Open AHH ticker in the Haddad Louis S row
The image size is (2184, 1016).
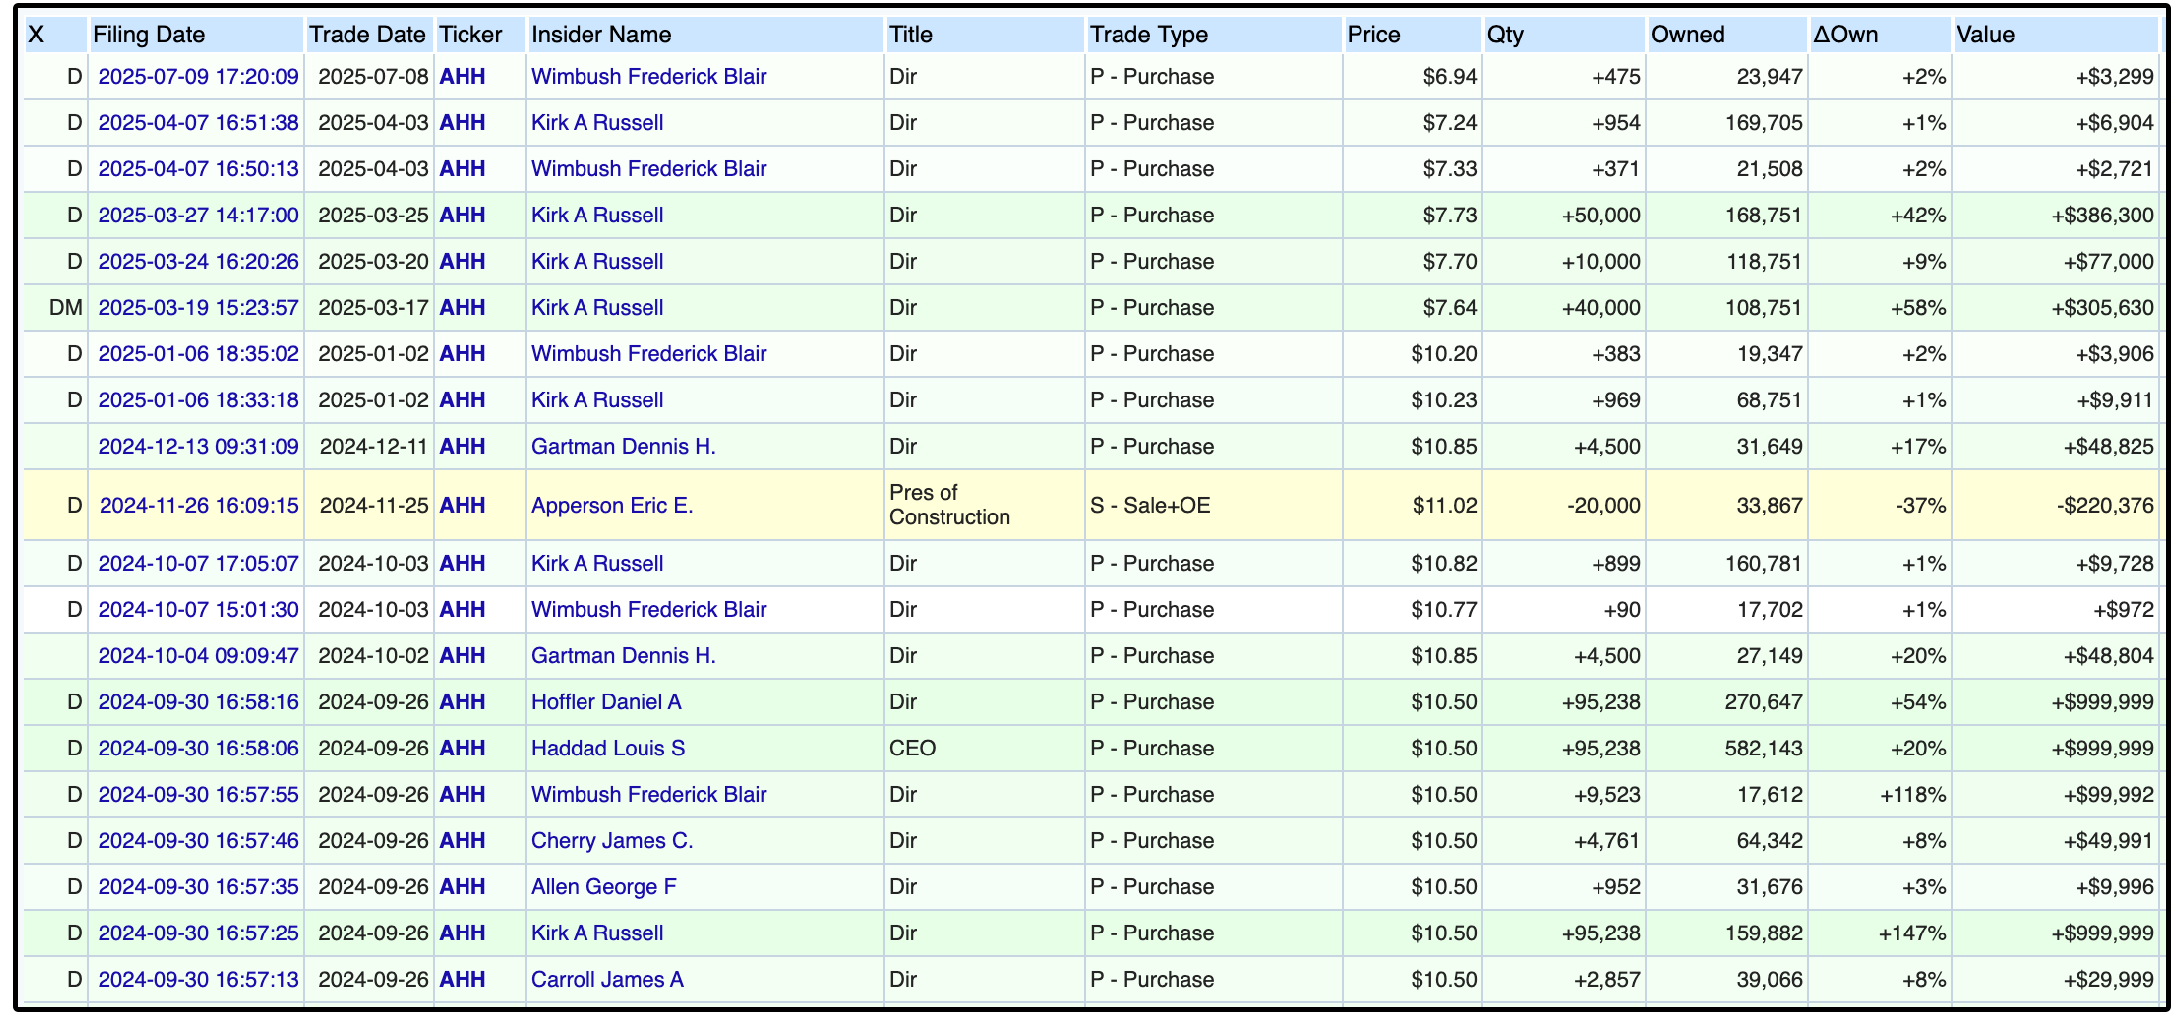462,748
